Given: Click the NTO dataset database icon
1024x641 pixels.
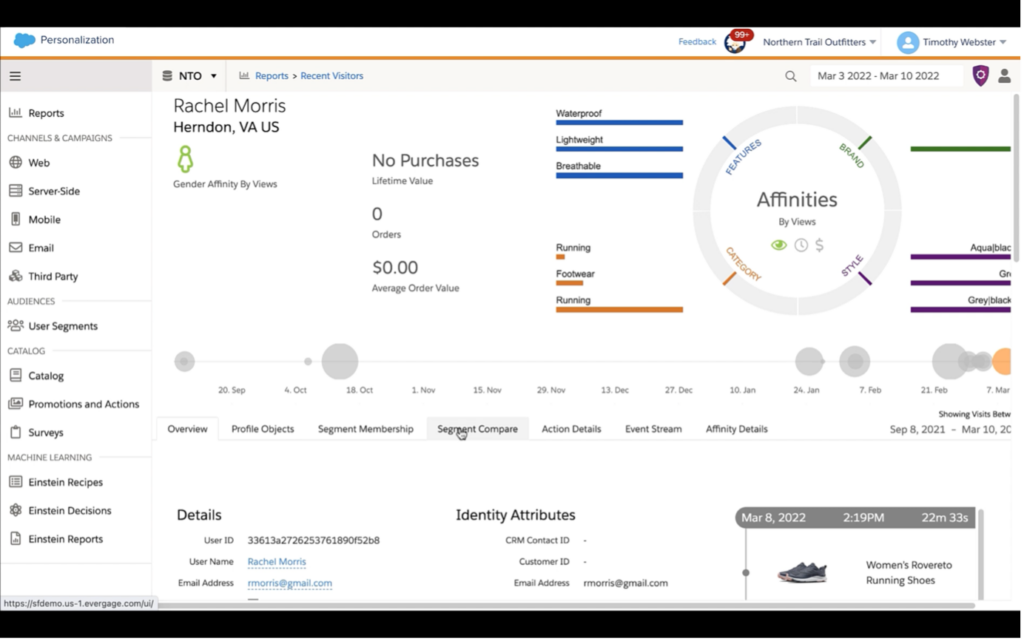Looking at the screenshot, I should [167, 76].
